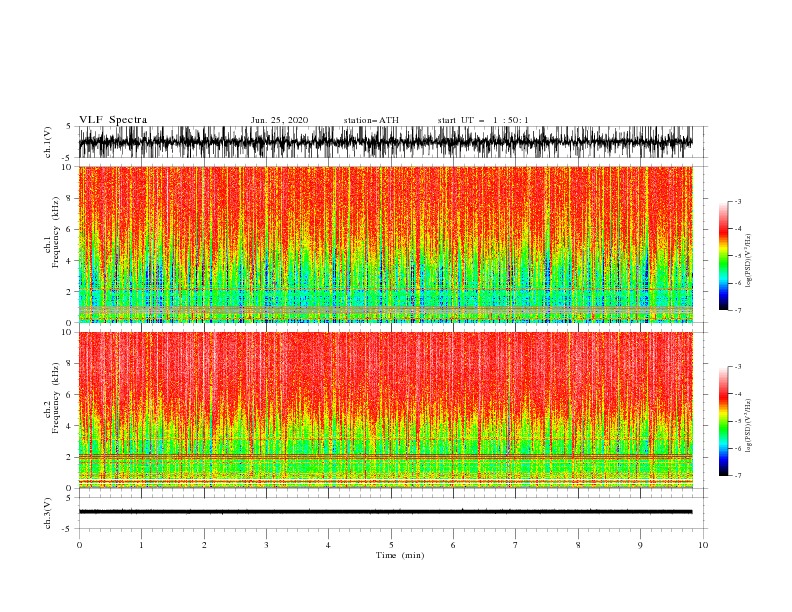Click time axis tick label "6"
Image resolution: width=792 pixels, height=612 pixels.
tap(453, 545)
